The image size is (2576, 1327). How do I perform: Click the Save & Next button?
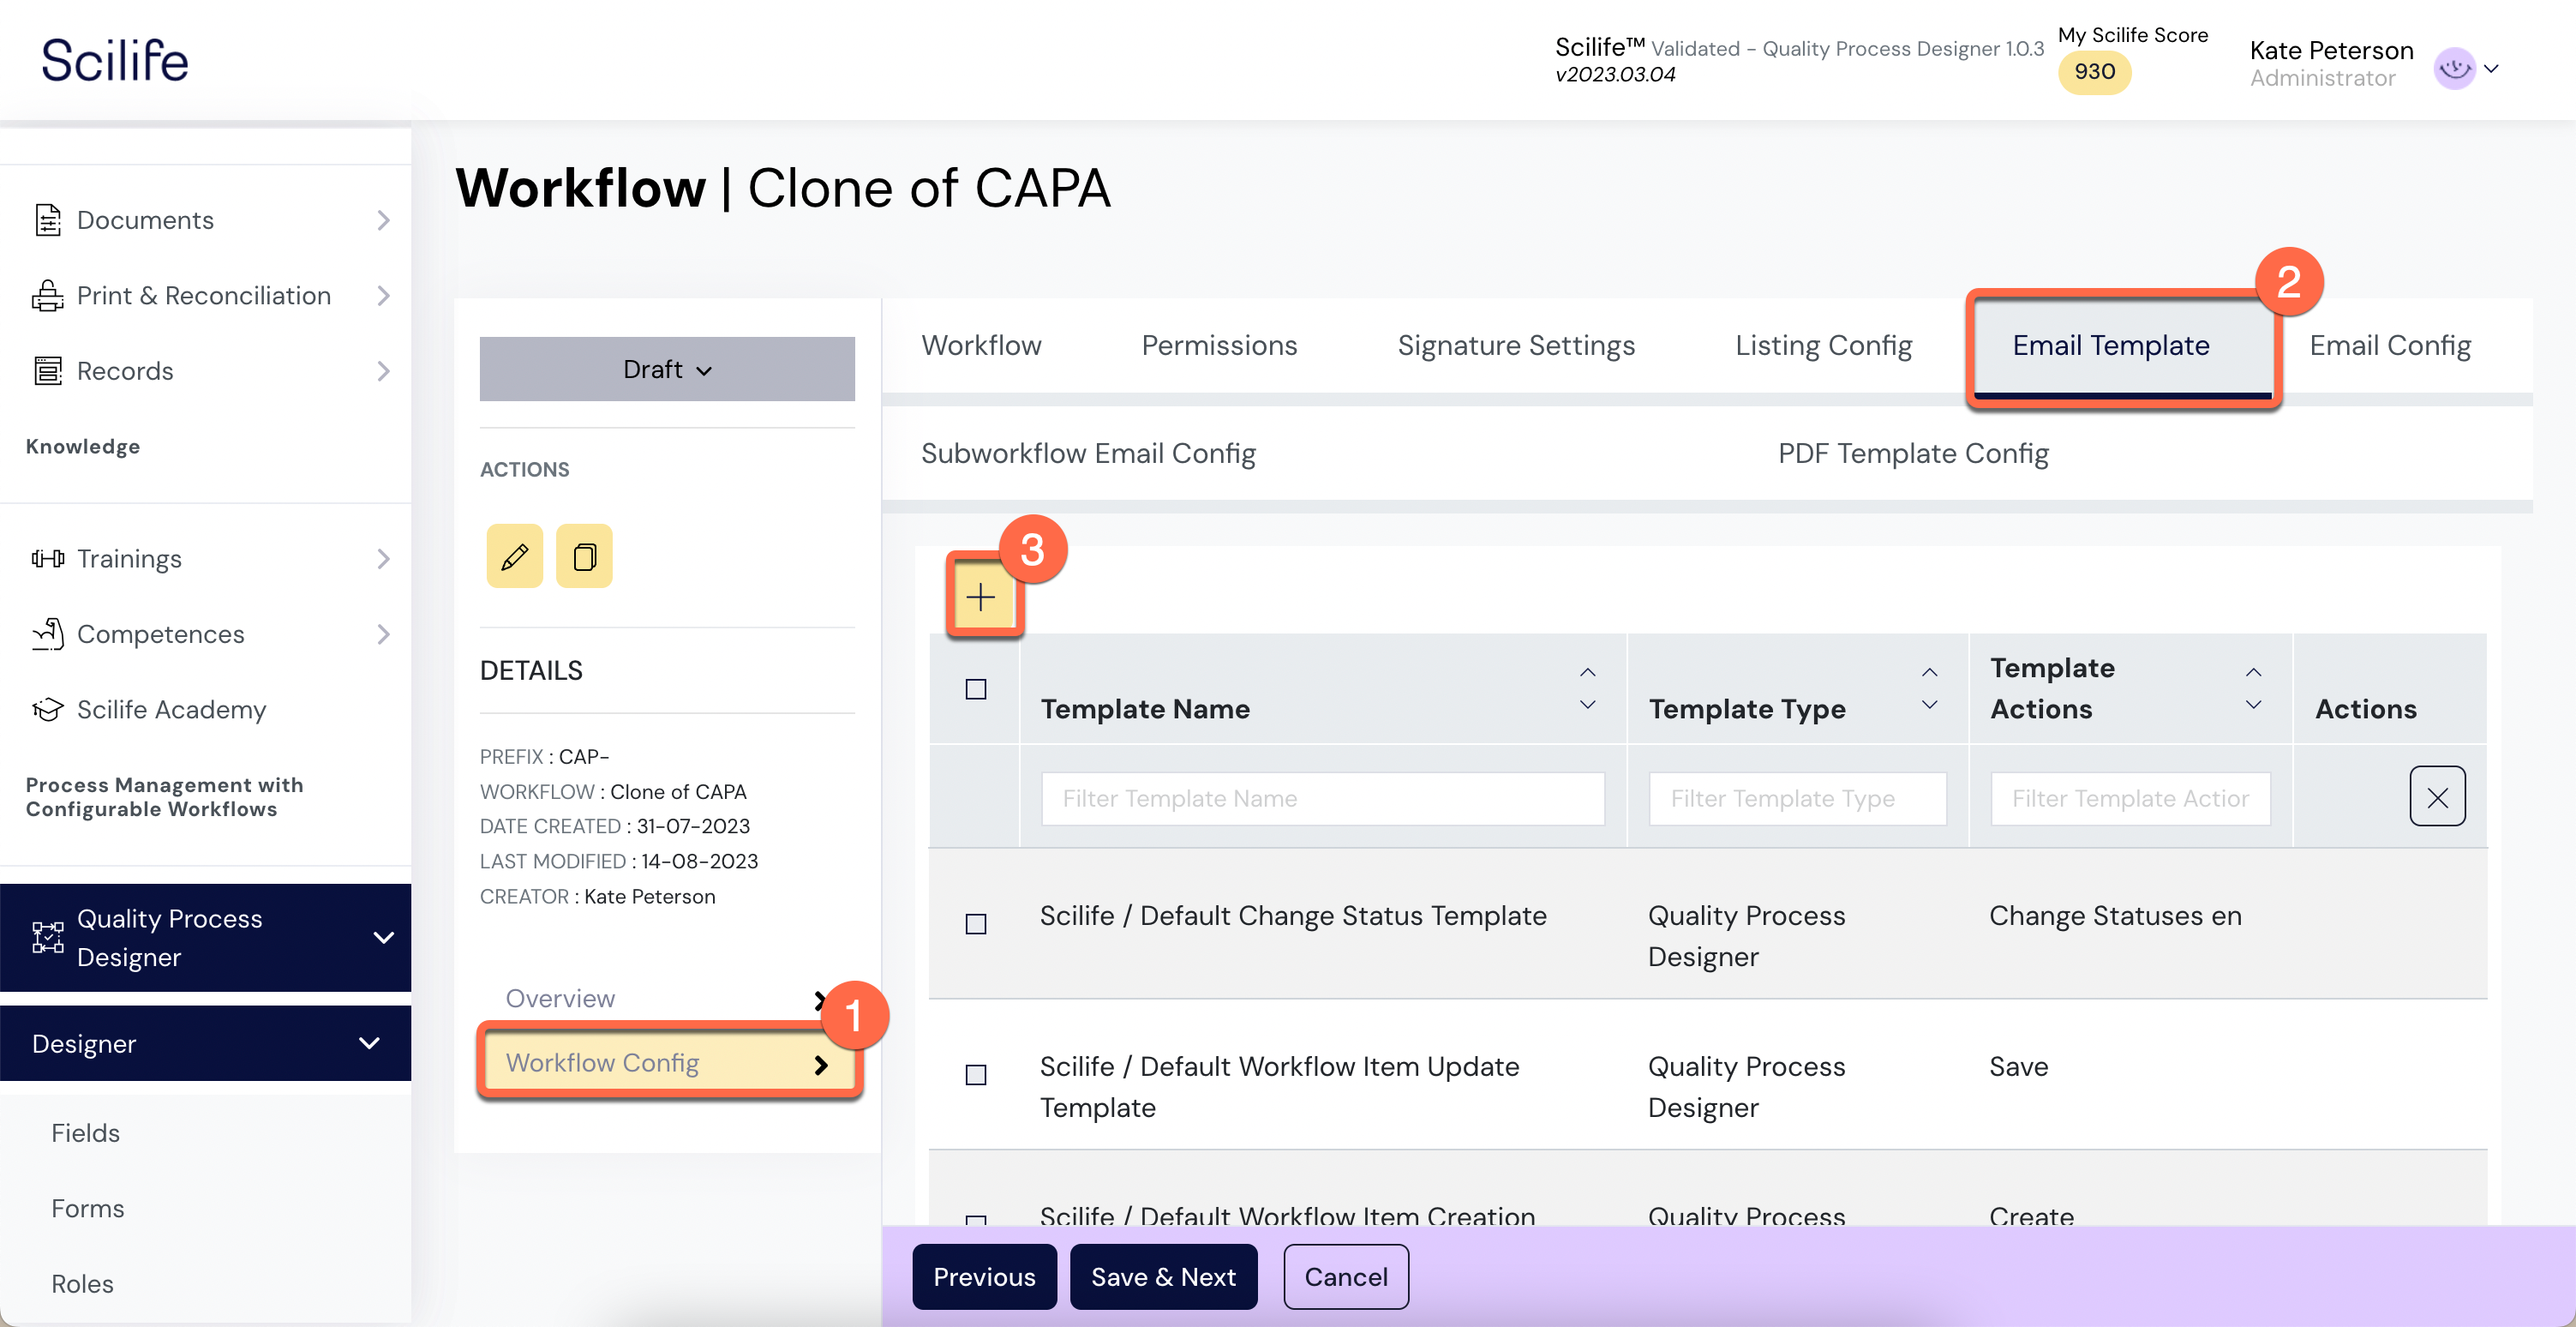click(x=1163, y=1277)
